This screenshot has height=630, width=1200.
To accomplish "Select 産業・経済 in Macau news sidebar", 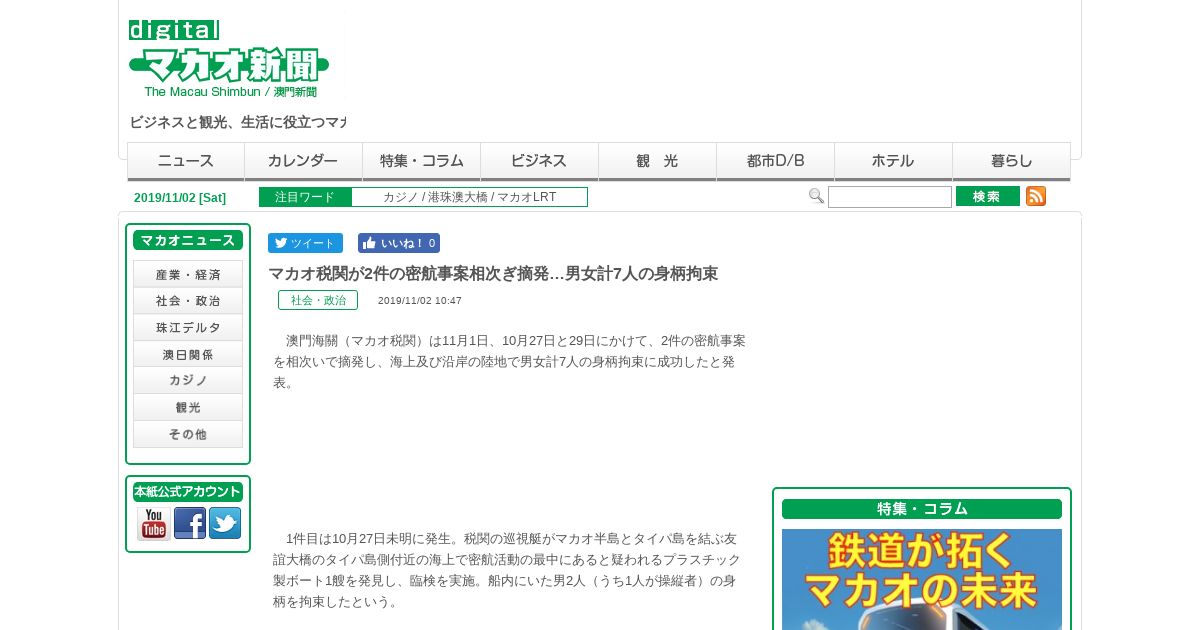I will click(188, 274).
